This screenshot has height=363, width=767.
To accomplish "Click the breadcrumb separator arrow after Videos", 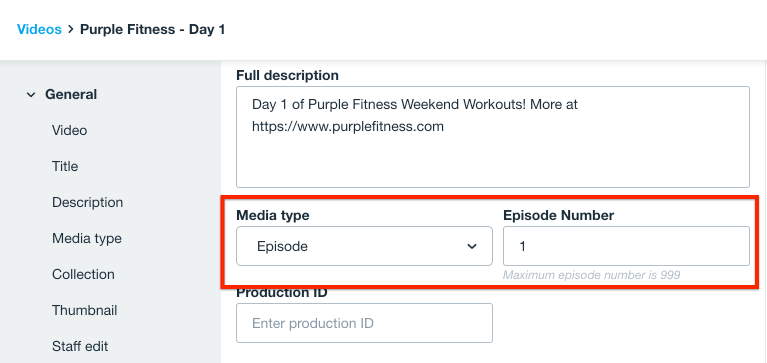I will pyautogui.click(x=70, y=29).
